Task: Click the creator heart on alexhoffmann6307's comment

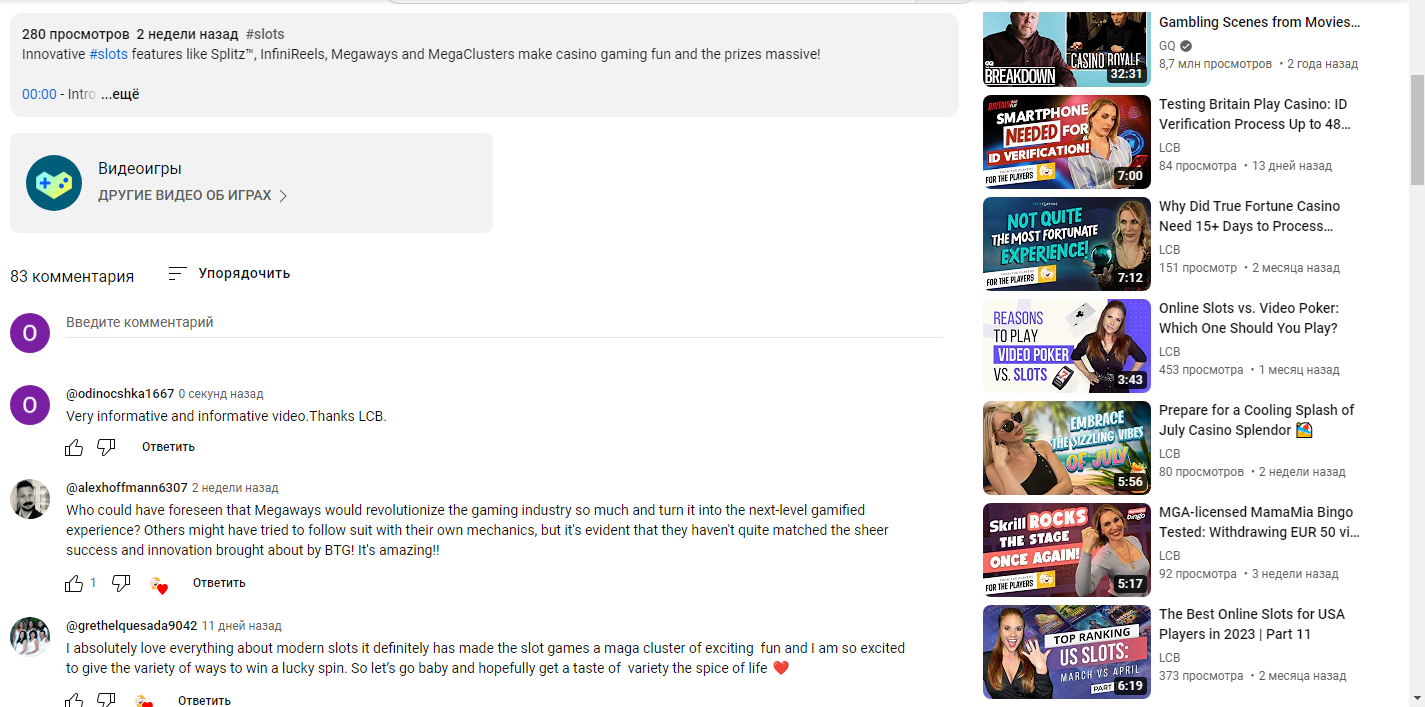Action: click(158, 584)
